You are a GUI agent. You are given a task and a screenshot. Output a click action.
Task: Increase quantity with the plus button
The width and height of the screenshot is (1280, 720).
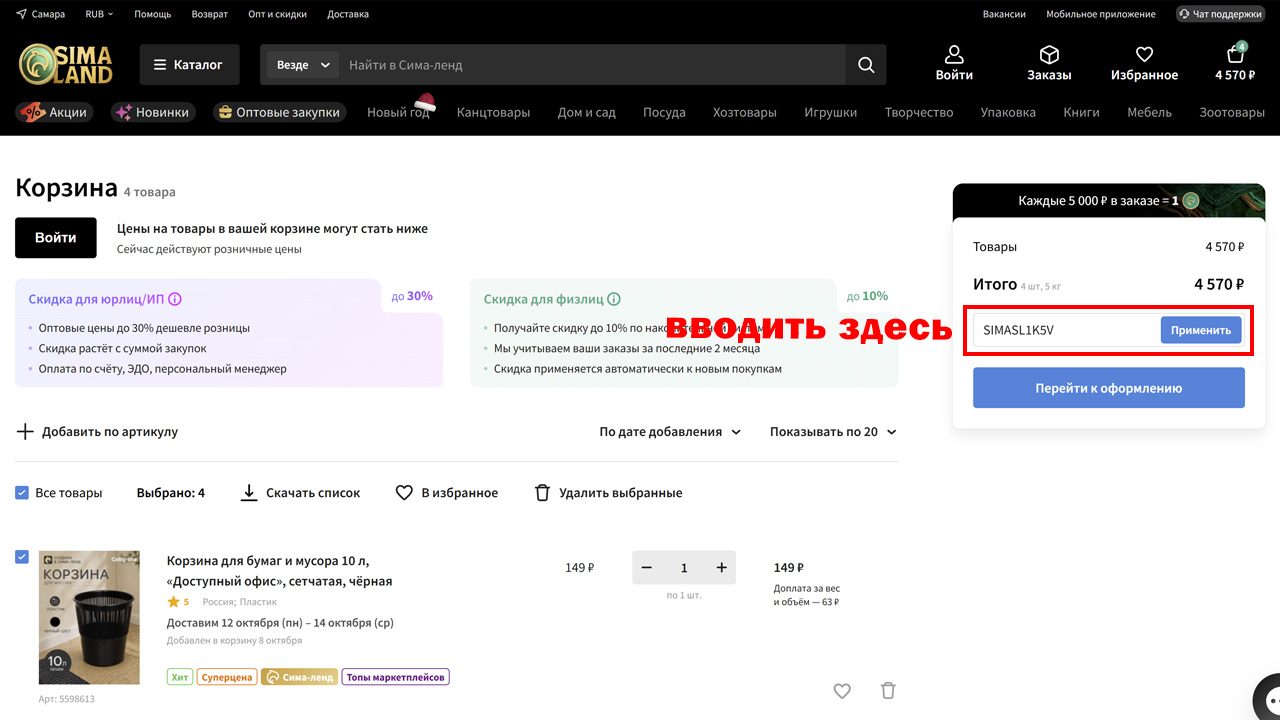(722, 568)
